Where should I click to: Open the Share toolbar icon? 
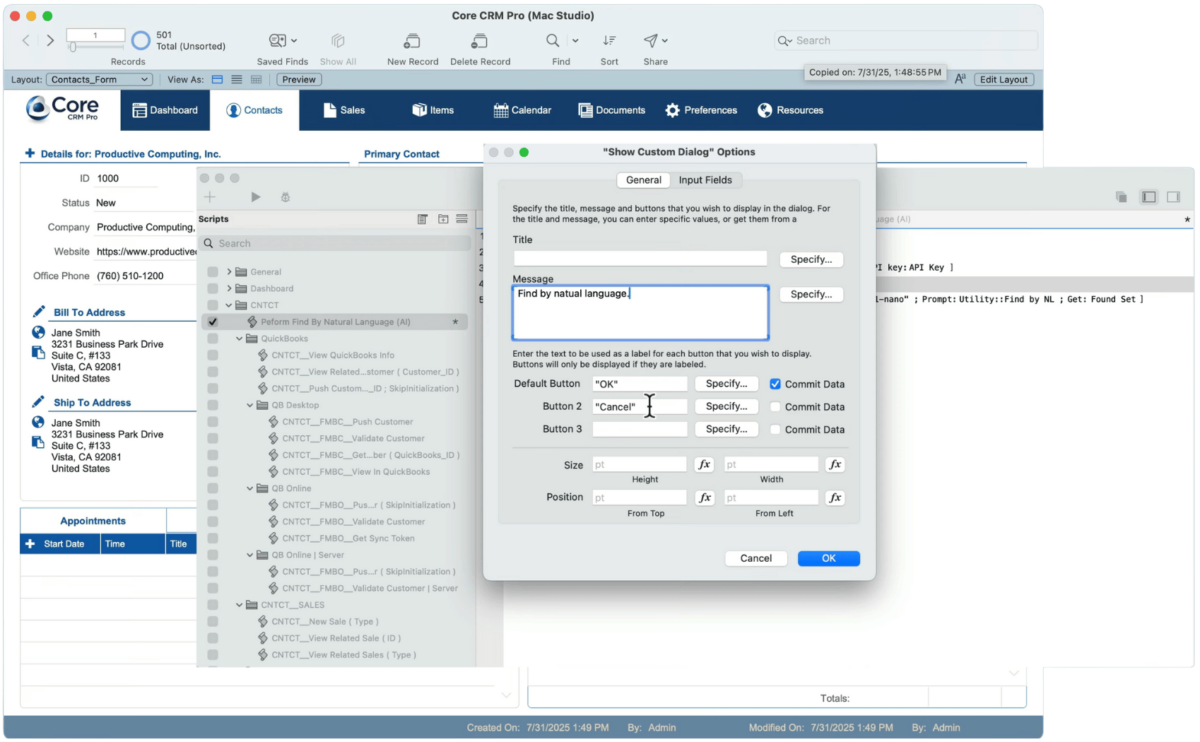click(651, 41)
